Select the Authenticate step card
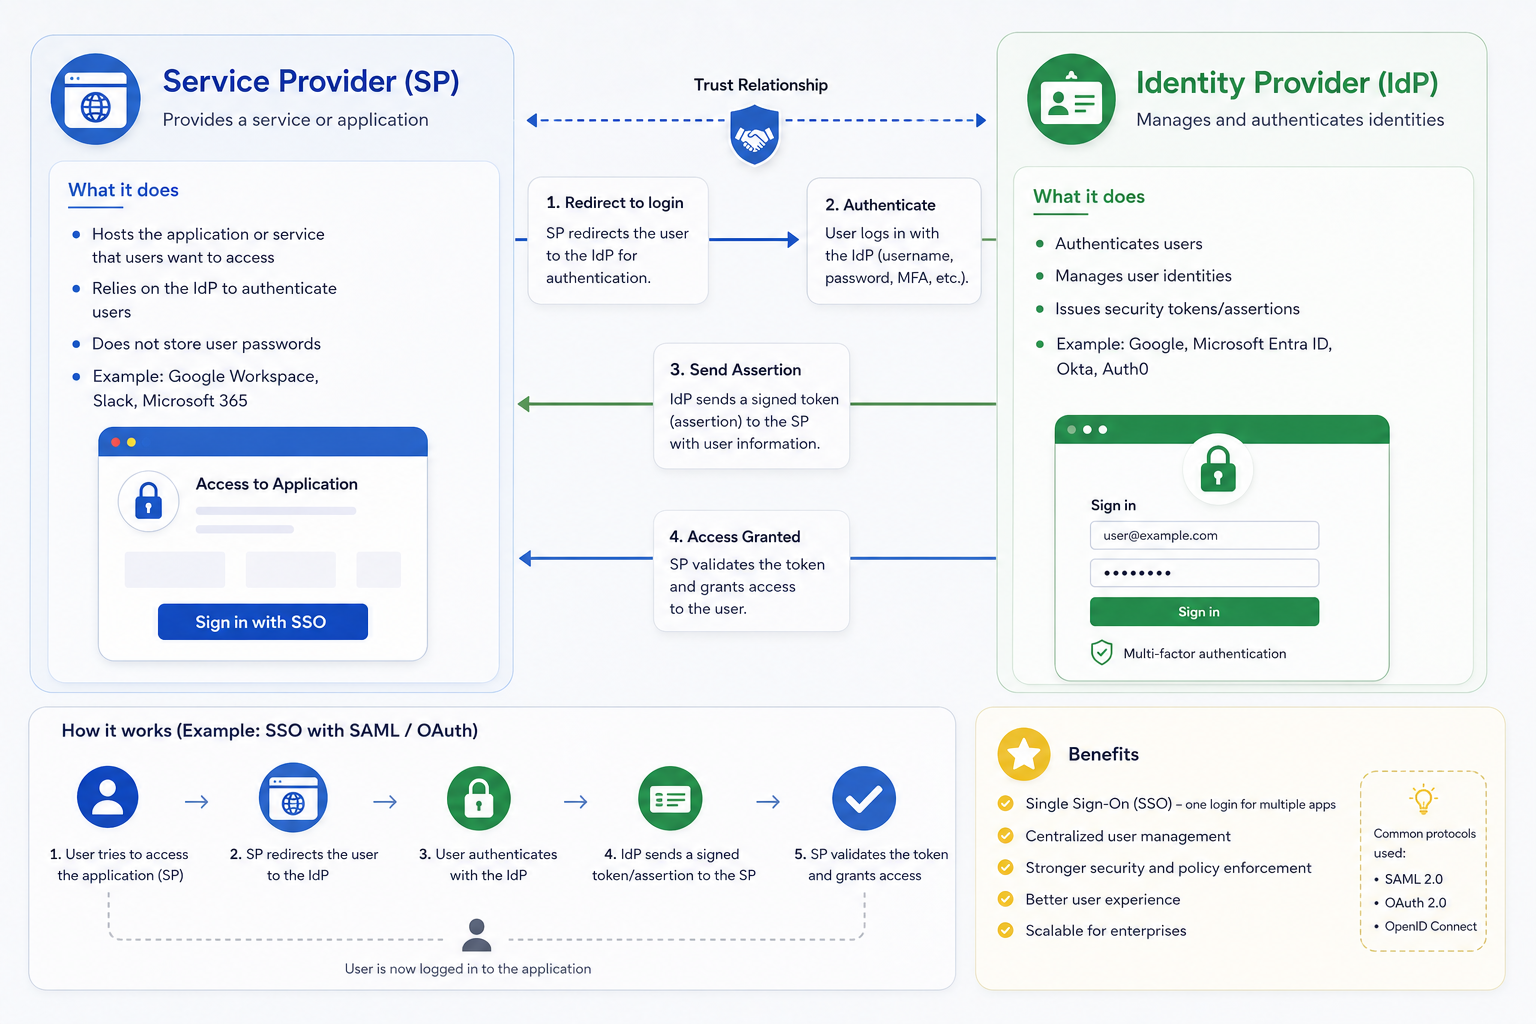The image size is (1536, 1024). pos(894,241)
